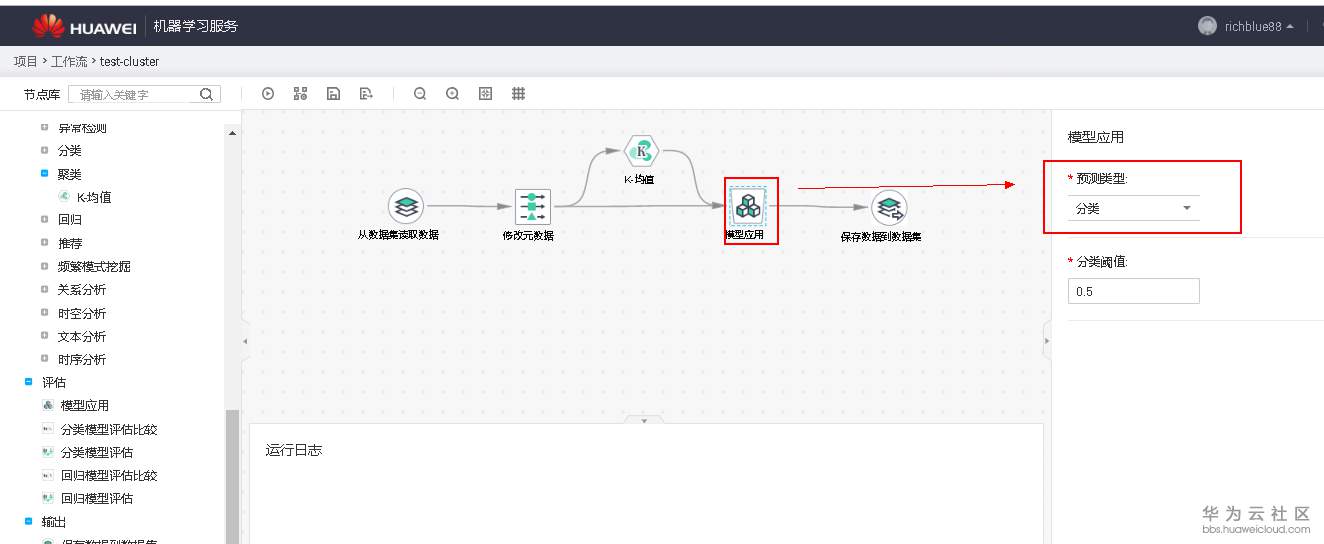The image size is (1324, 544).
Task: Click the search magnifier in node library
Action: point(206,94)
